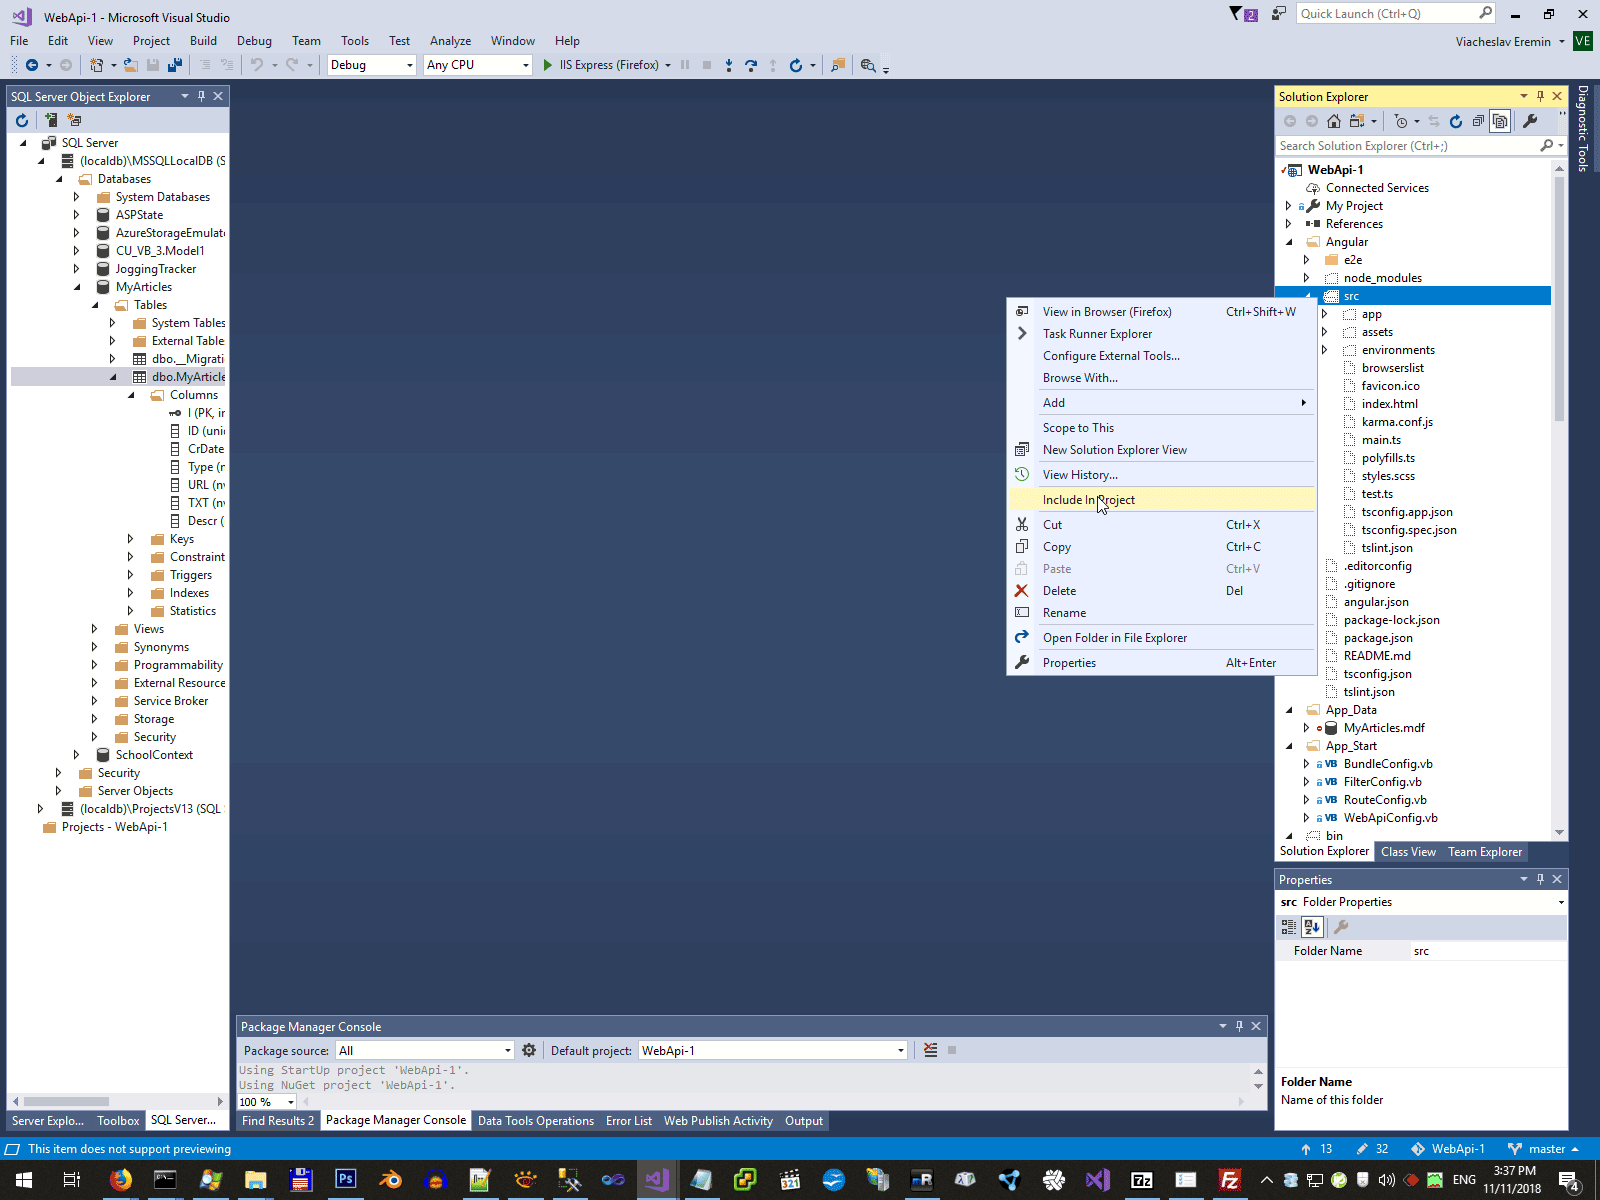Viewport: 1600px width, 1200px height.
Task: Toggle Show All Files in Solution Explorer
Action: tap(1500, 121)
